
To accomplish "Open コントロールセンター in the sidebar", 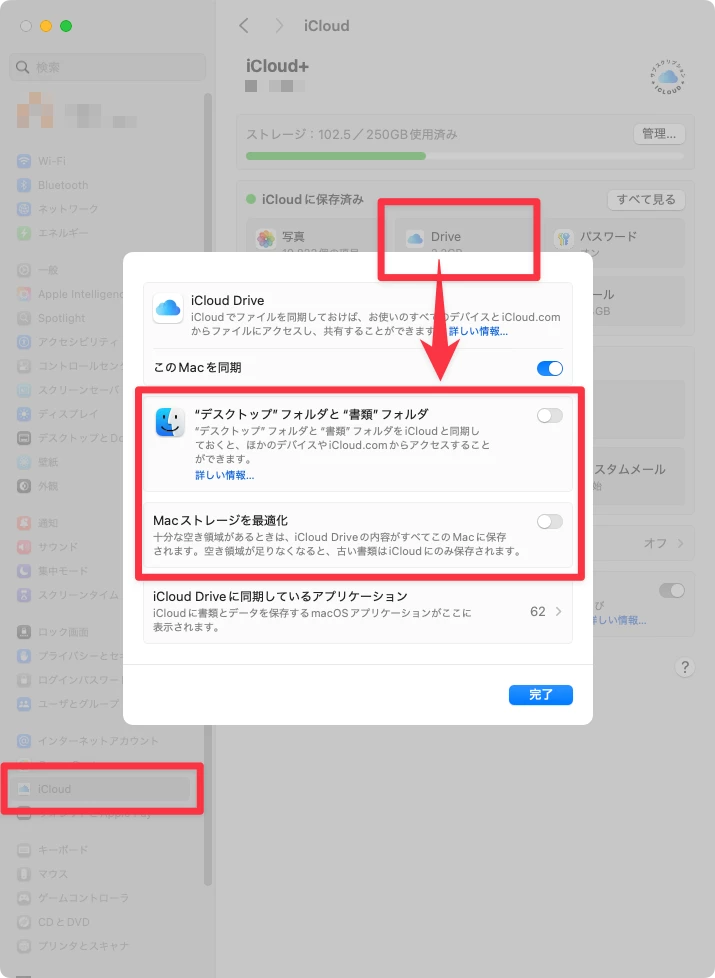I will [x=70, y=366].
